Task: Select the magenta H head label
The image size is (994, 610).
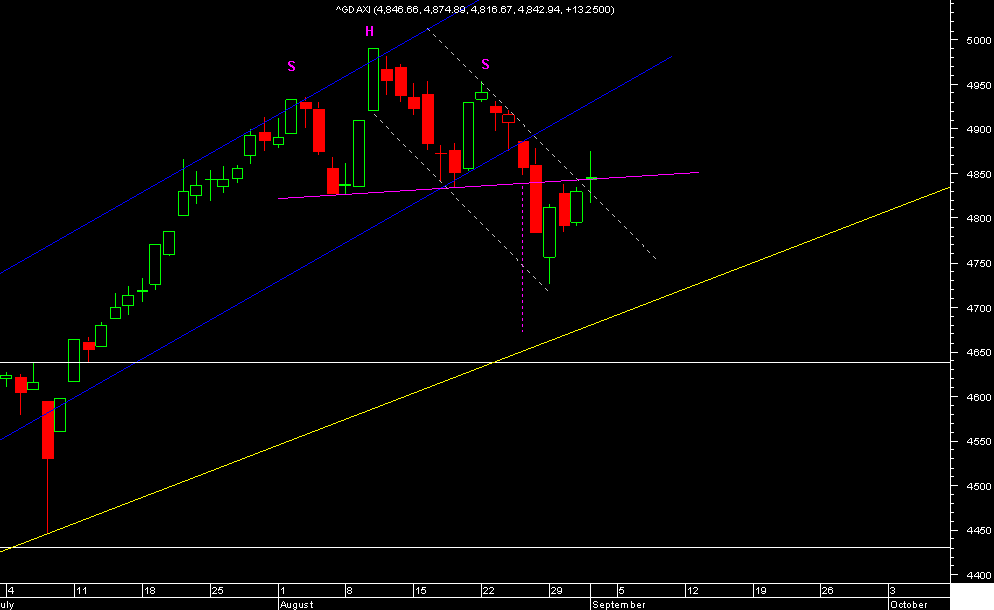Action: pyautogui.click(x=370, y=31)
